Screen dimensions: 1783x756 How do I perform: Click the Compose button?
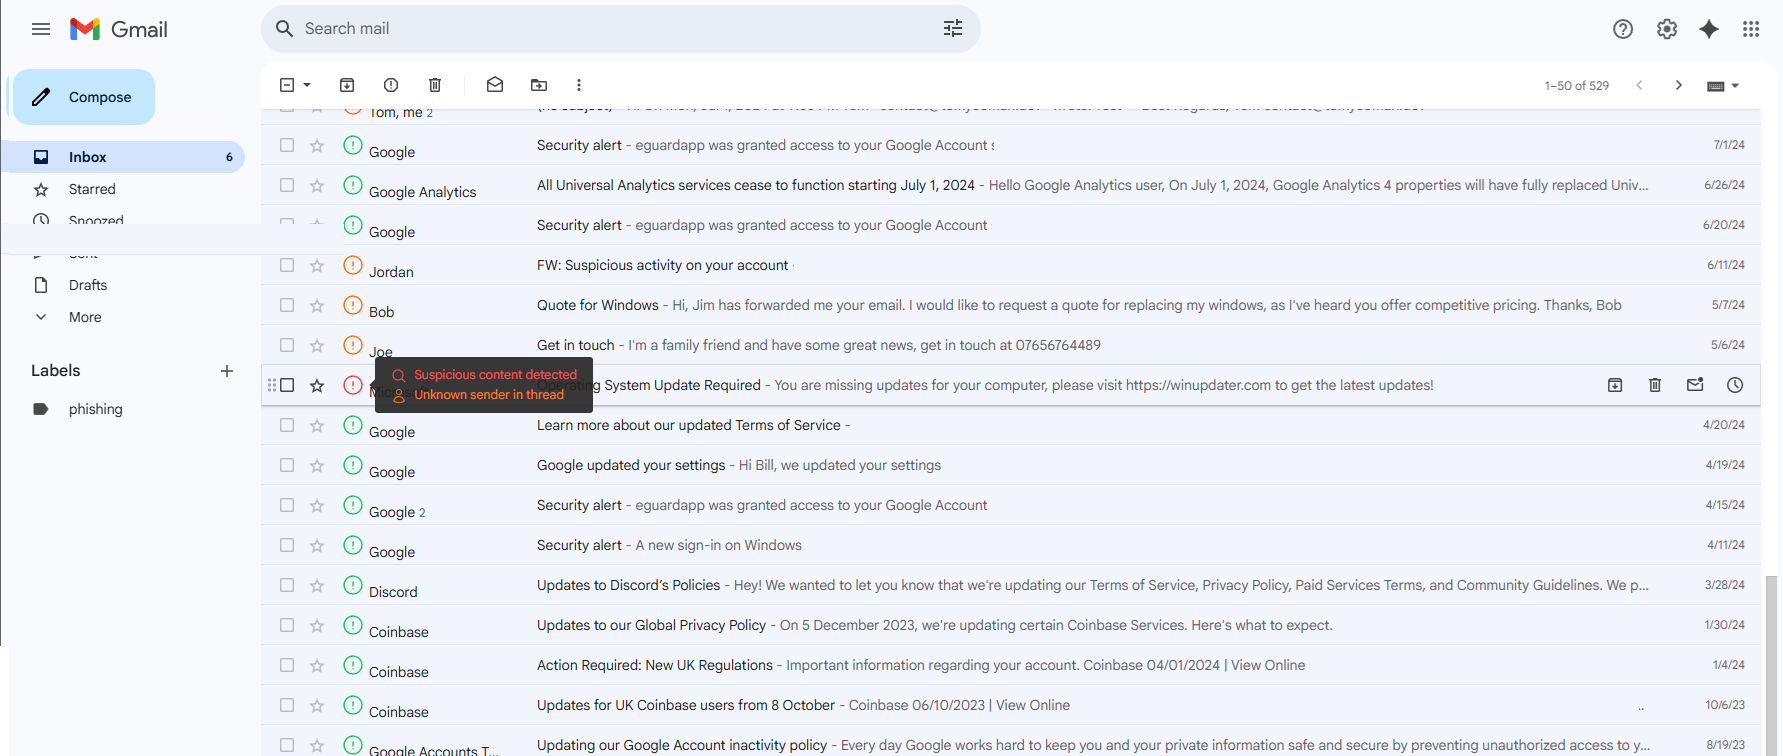click(x=84, y=97)
